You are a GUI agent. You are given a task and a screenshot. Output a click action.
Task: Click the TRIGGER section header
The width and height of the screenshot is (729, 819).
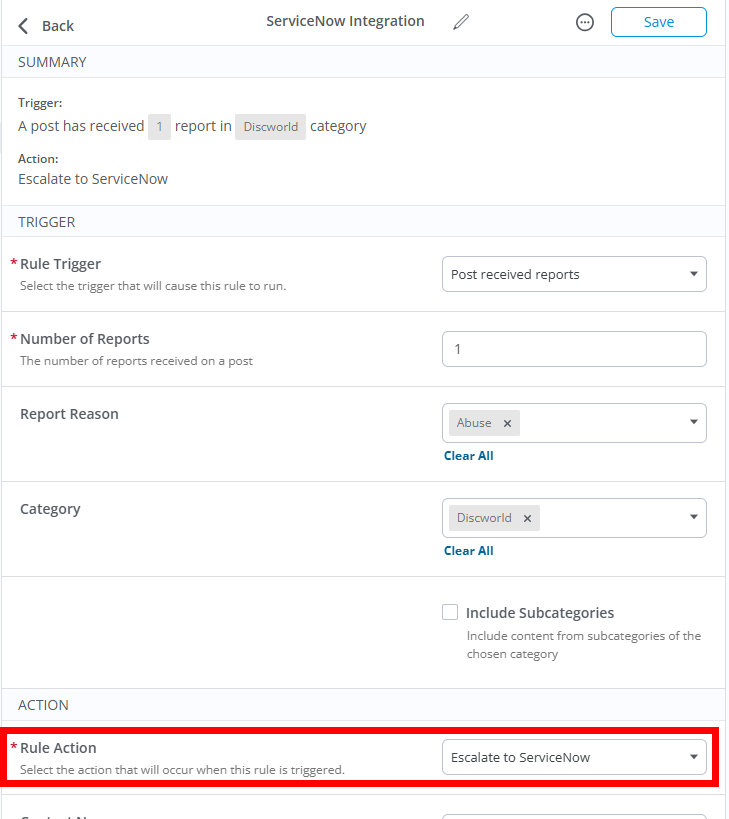coord(46,223)
